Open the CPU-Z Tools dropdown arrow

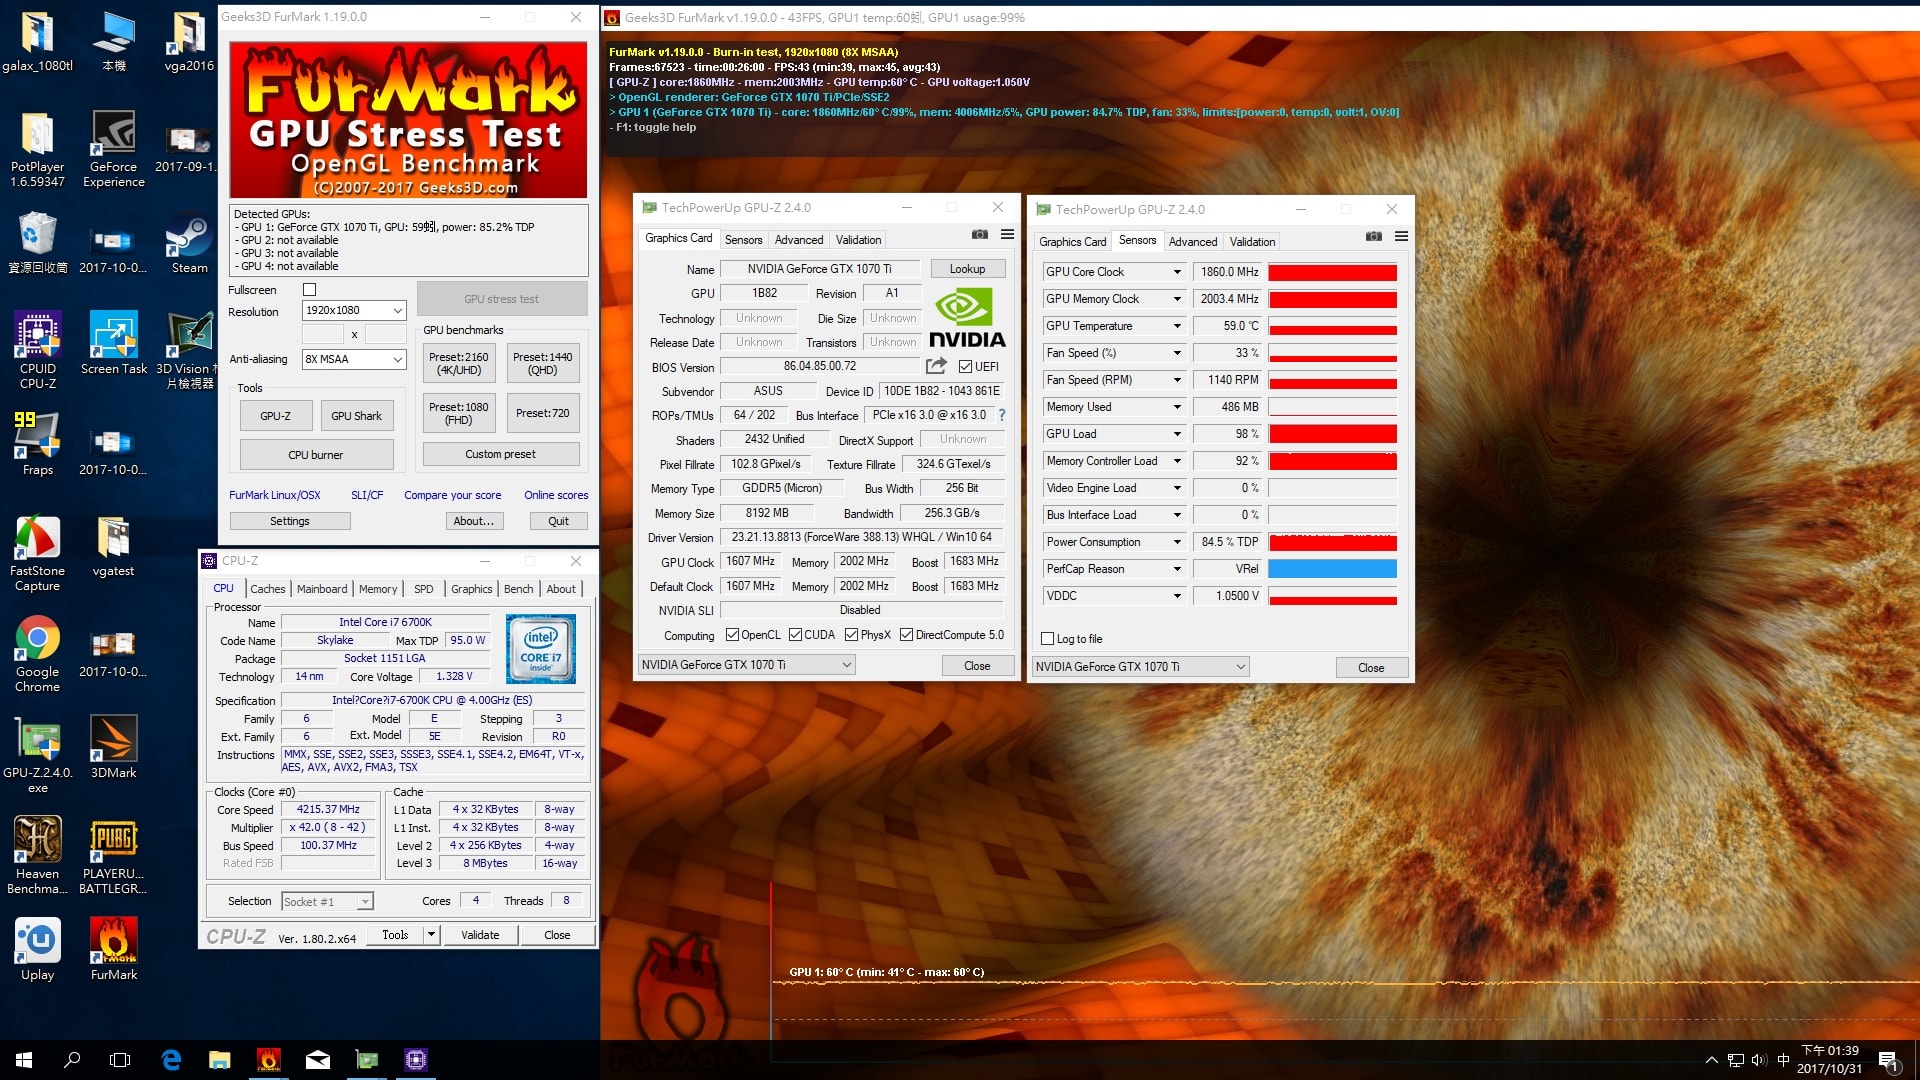click(x=431, y=935)
